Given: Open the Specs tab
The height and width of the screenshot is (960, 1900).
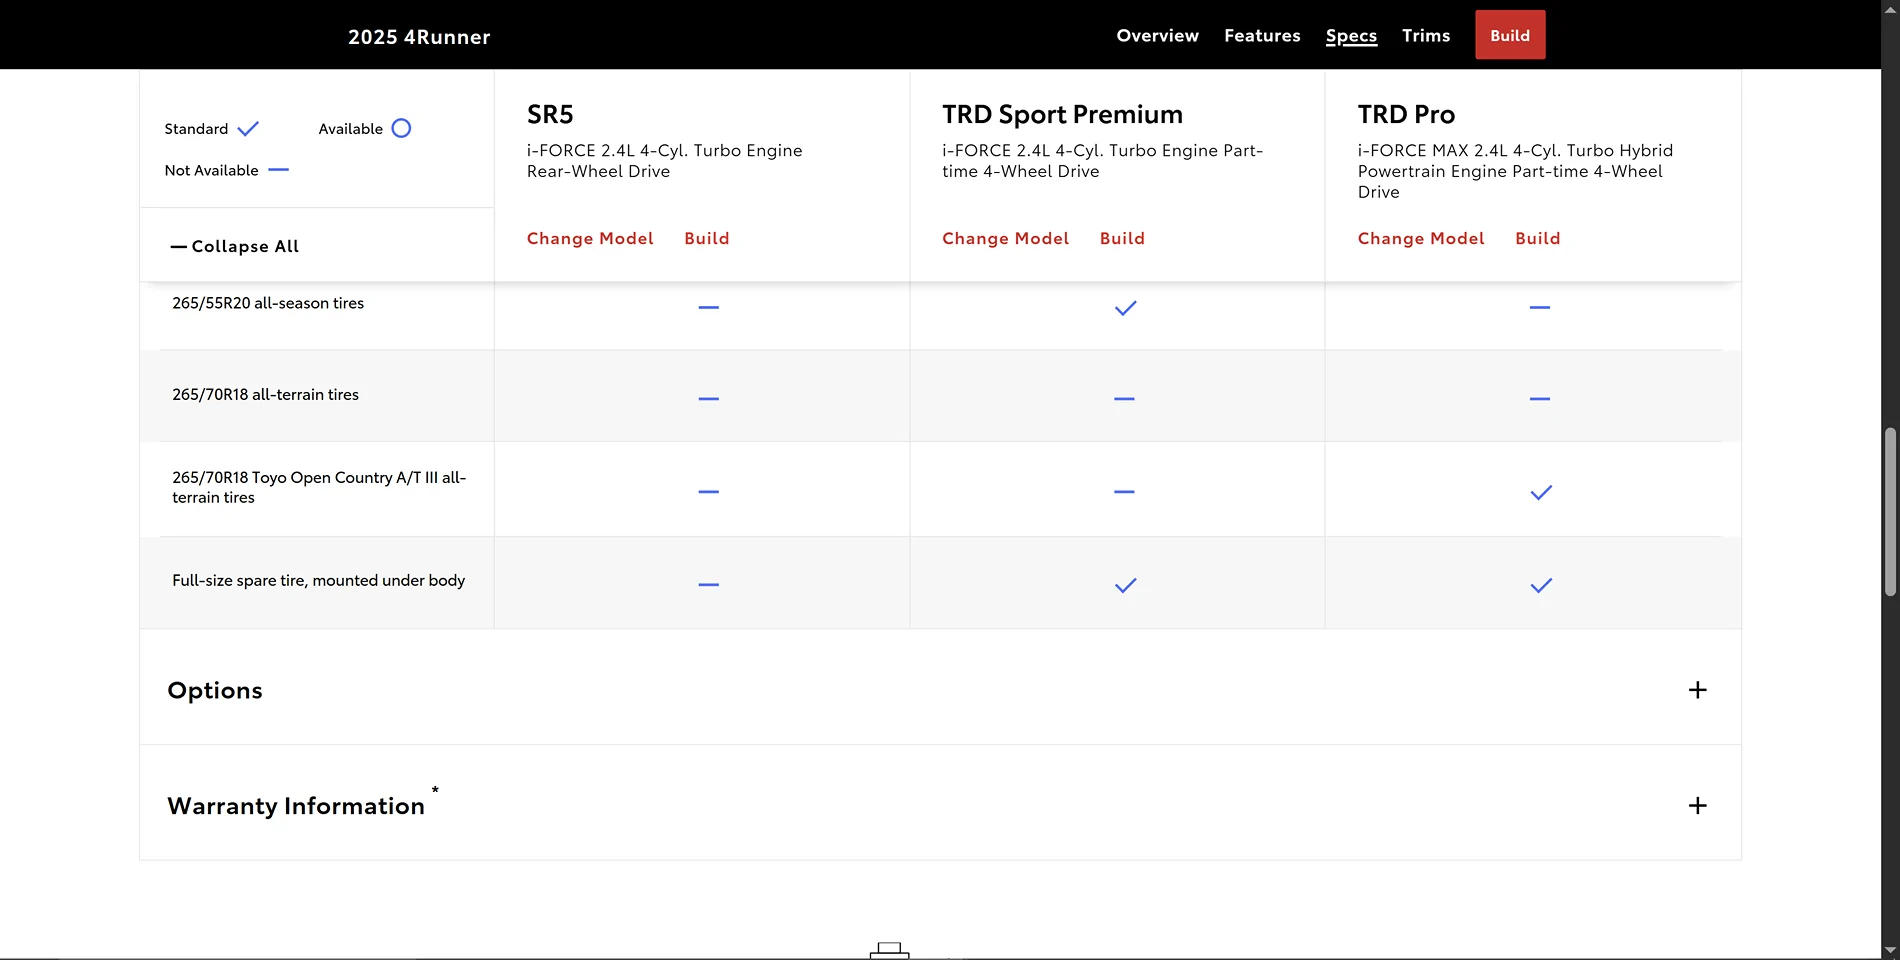Looking at the screenshot, I should [x=1351, y=35].
